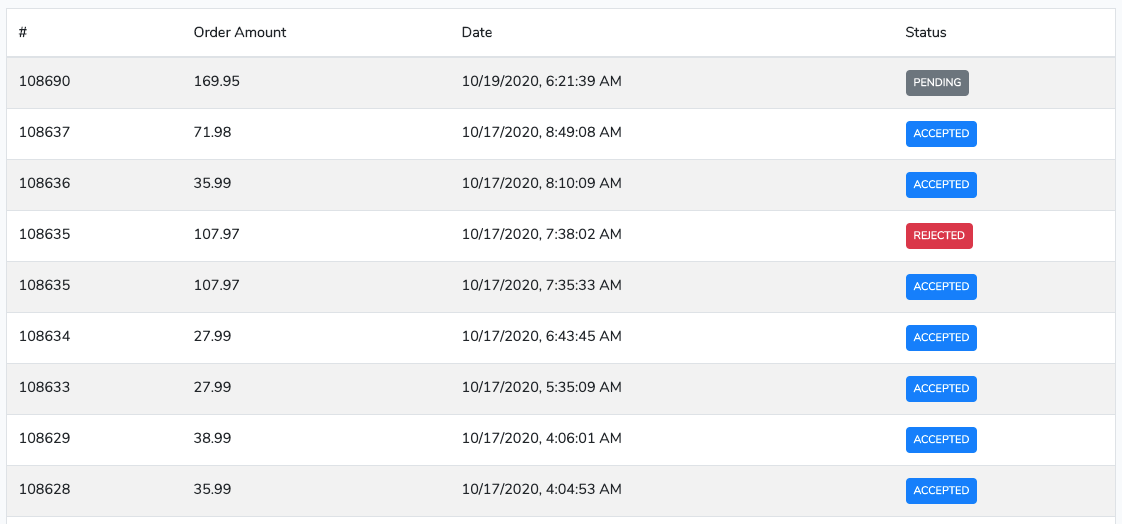The height and width of the screenshot is (524, 1122).
Task: Click the date 10/19/2020, 6:21:39 AM
Action: (542, 81)
